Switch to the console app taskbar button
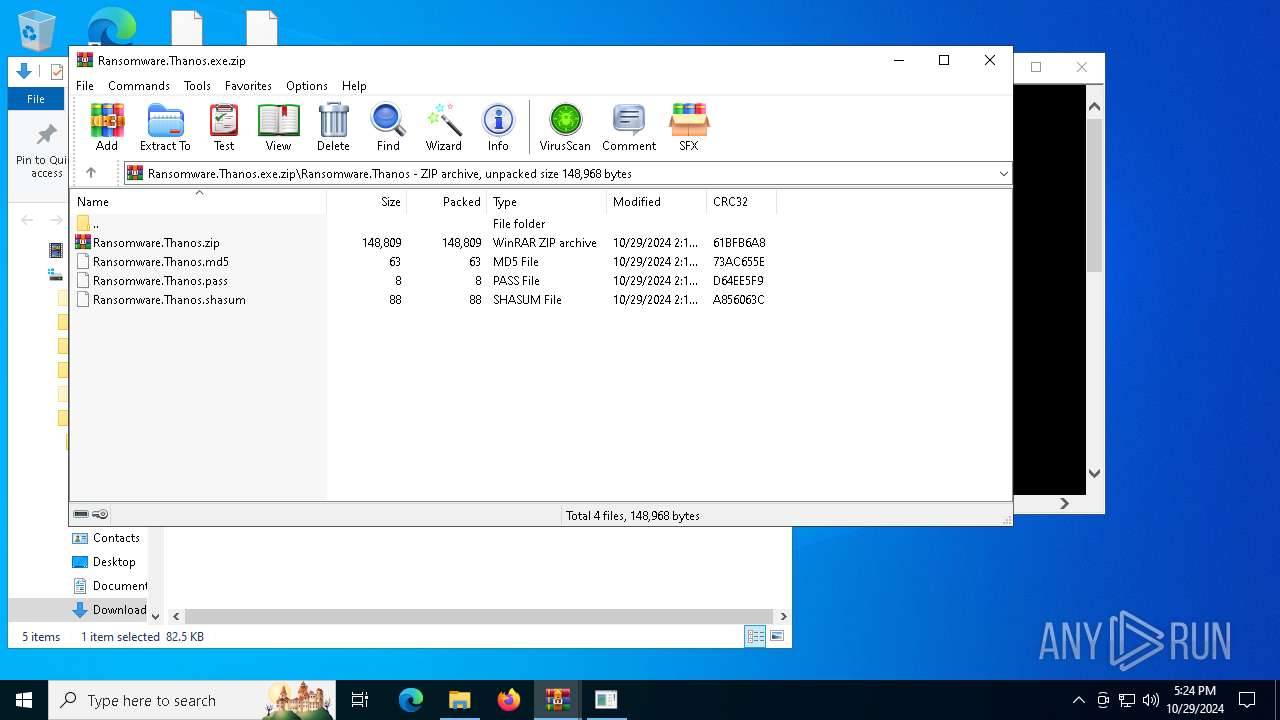This screenshot has height=720, width=1280. [606, 700]
